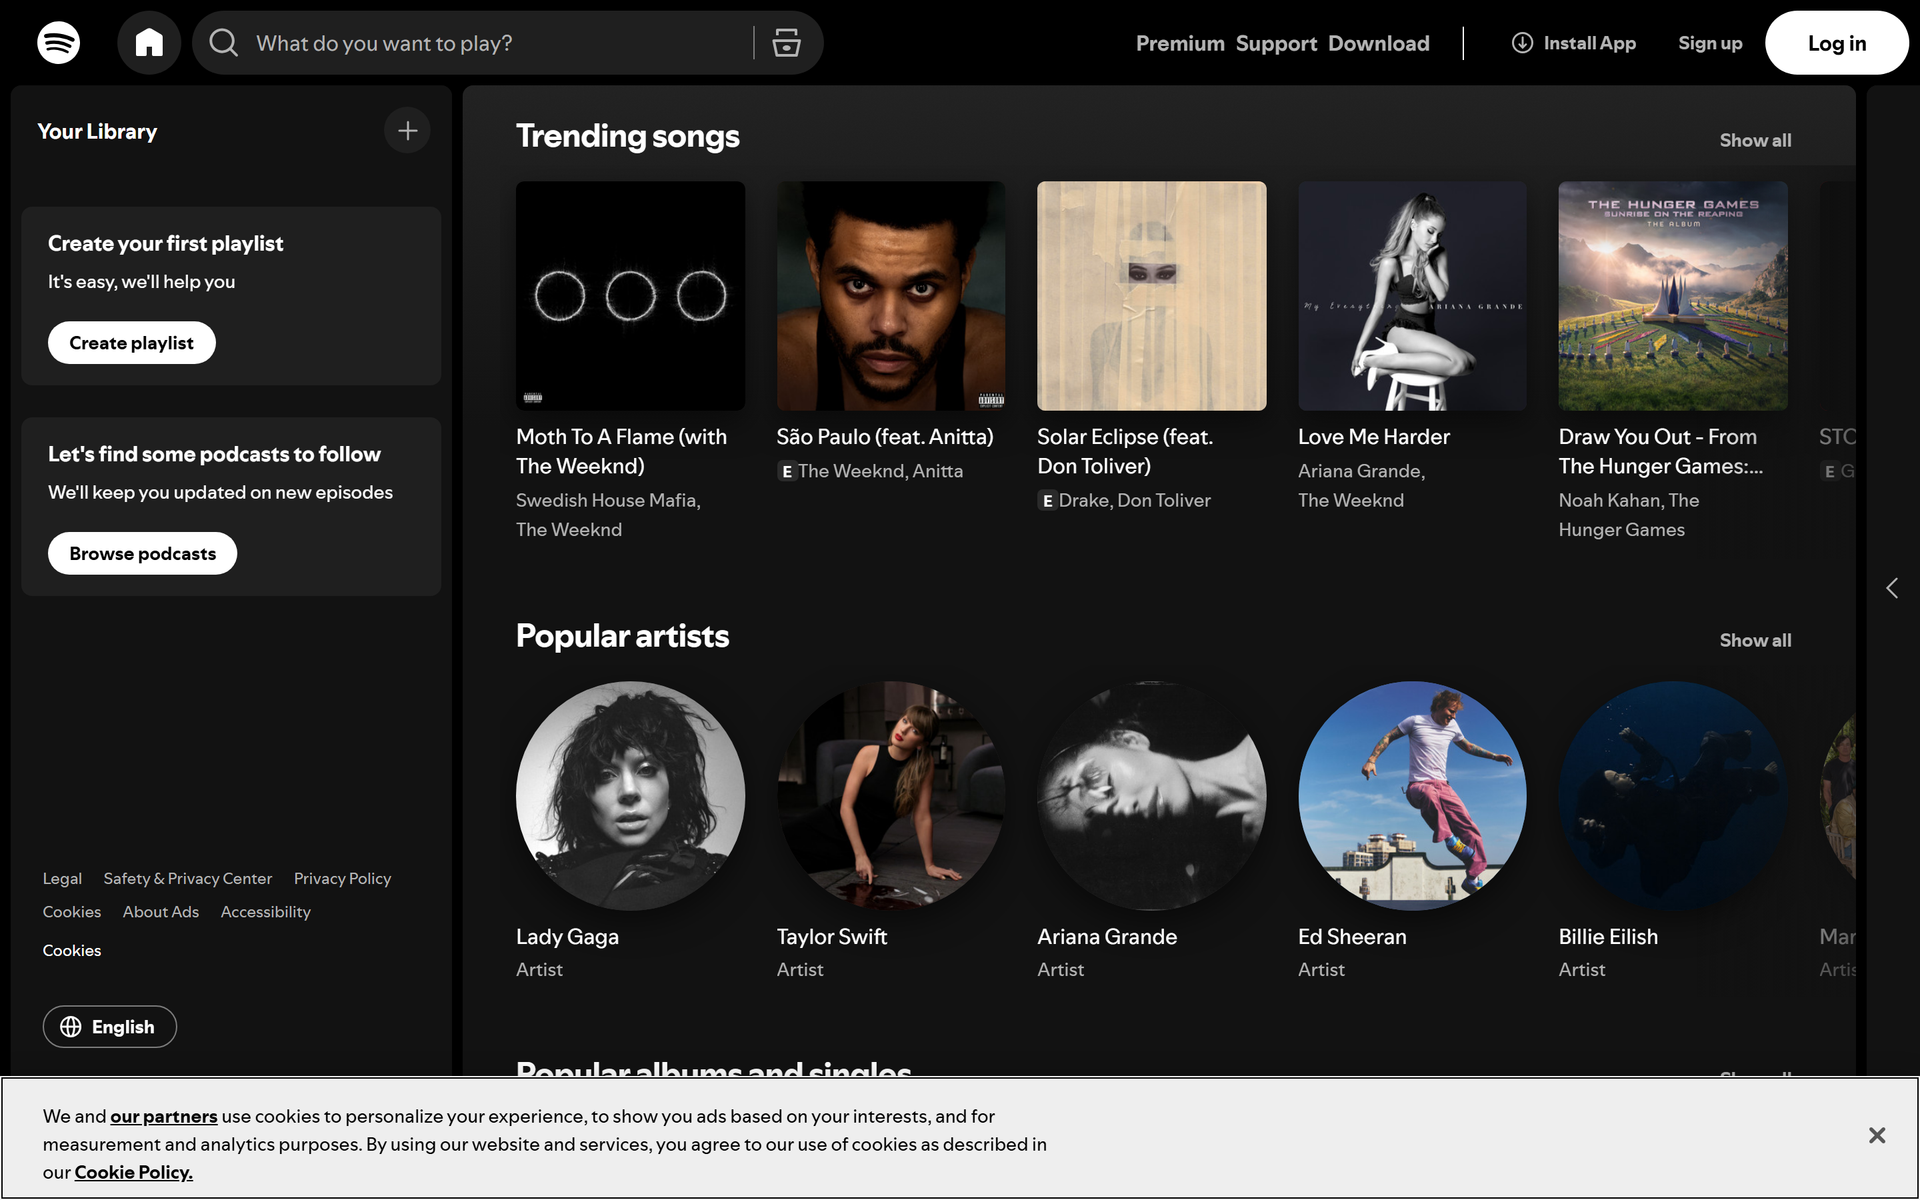Viewport: 1920px width, 1200px height.
Task: Open the Cookie Policy link in banner
Action: pos(134,1172)
